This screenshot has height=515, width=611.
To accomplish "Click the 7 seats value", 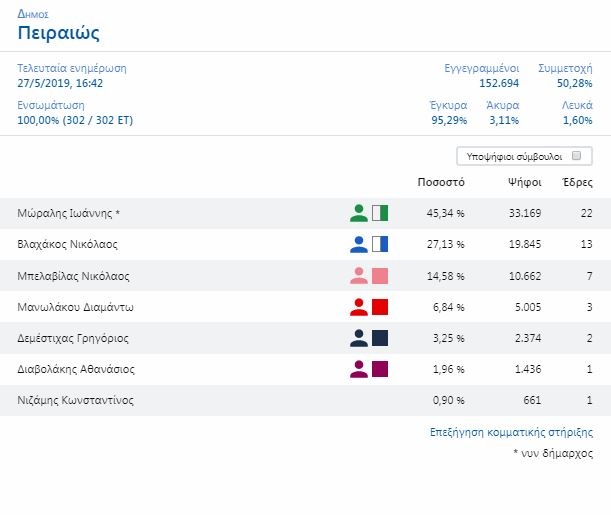I will (590, 276).
